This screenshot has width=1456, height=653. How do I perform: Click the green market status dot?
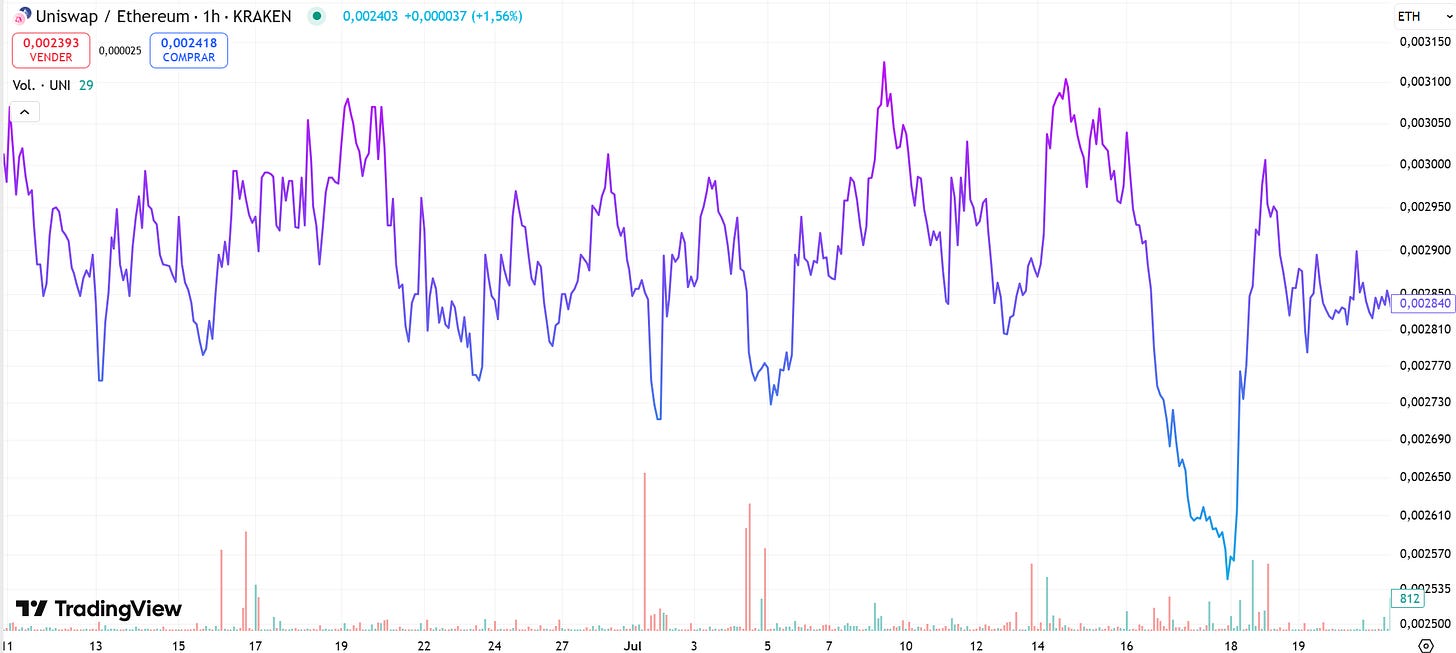(317, 16)
